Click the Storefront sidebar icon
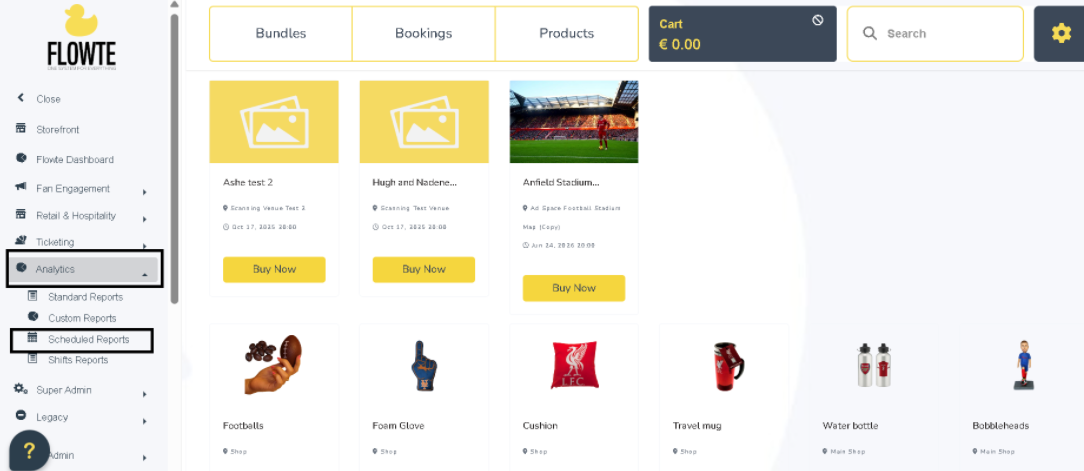The height and width of the screenshot is (471, 1084). coord(21,129)
